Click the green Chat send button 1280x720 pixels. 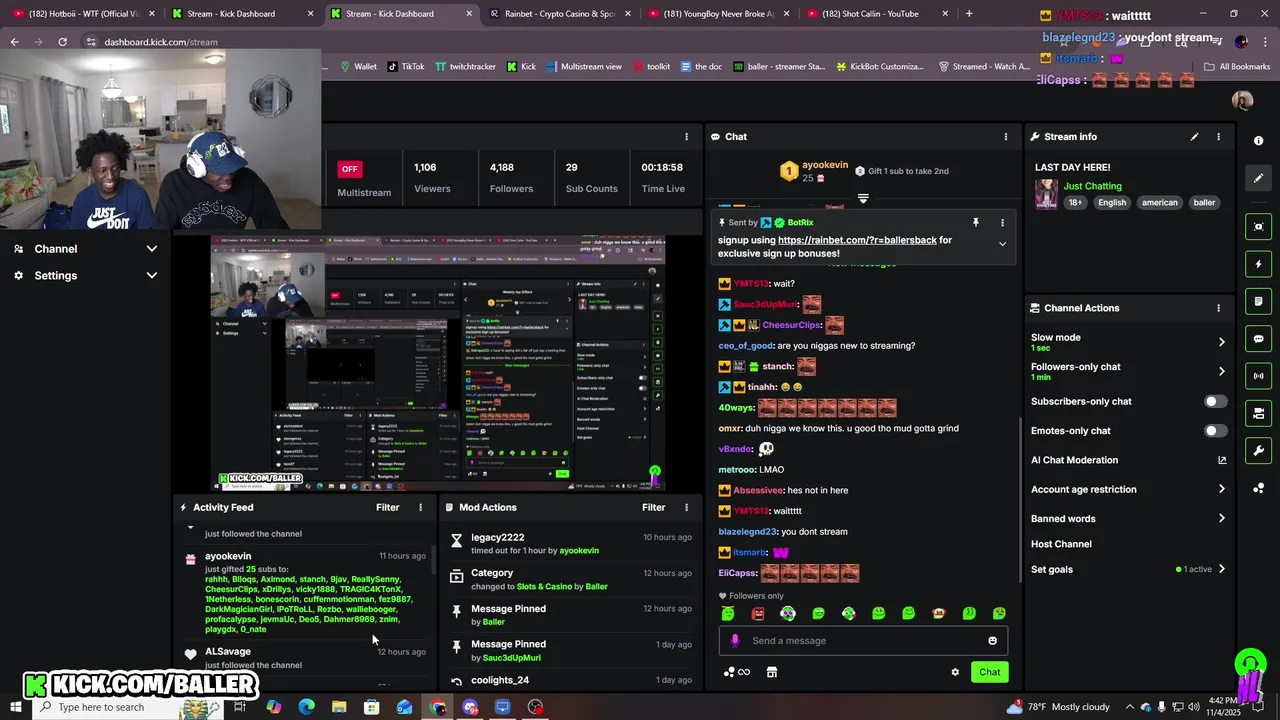(989, 672)
